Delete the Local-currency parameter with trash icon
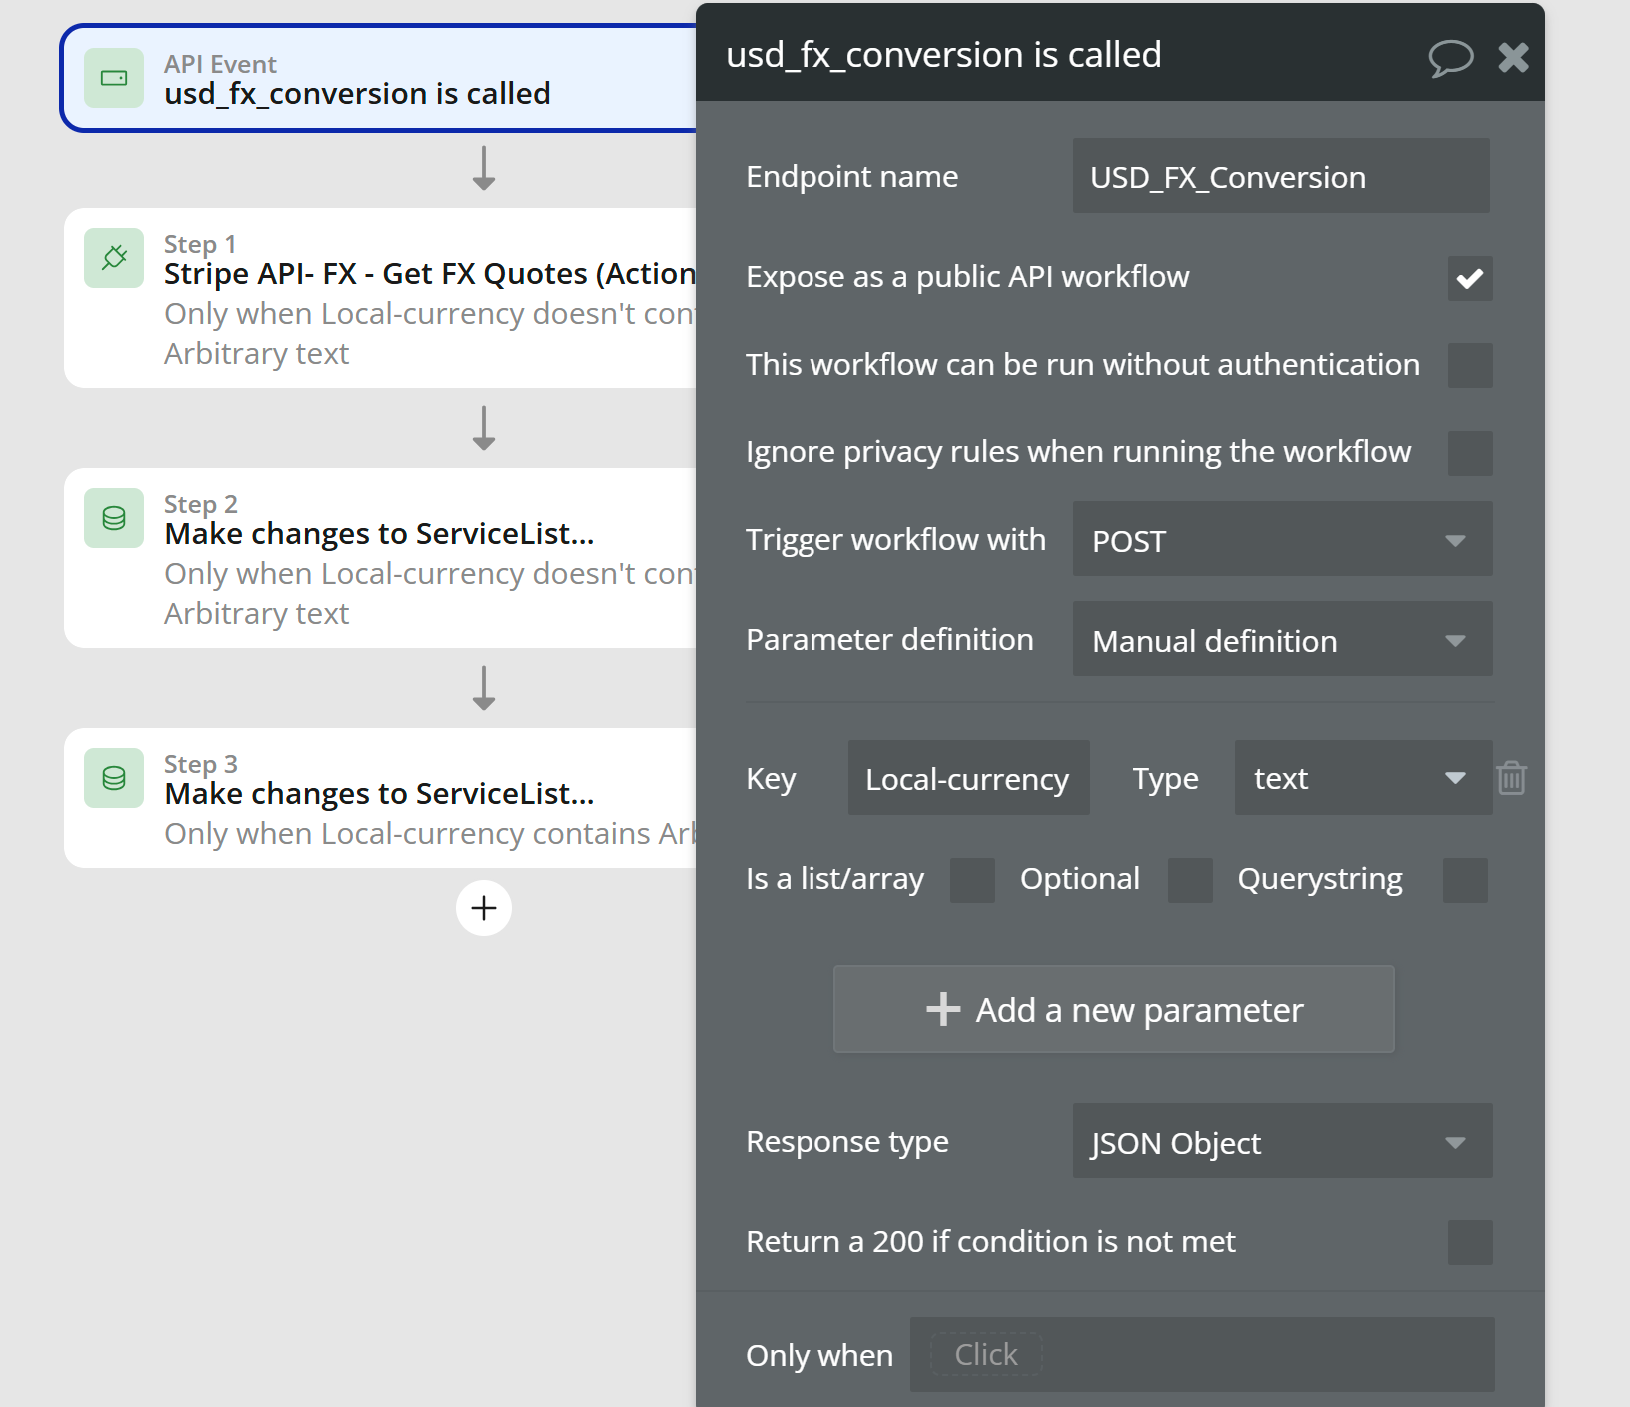This screenshot has width=1630, height=1407. tap(1511, 778)
